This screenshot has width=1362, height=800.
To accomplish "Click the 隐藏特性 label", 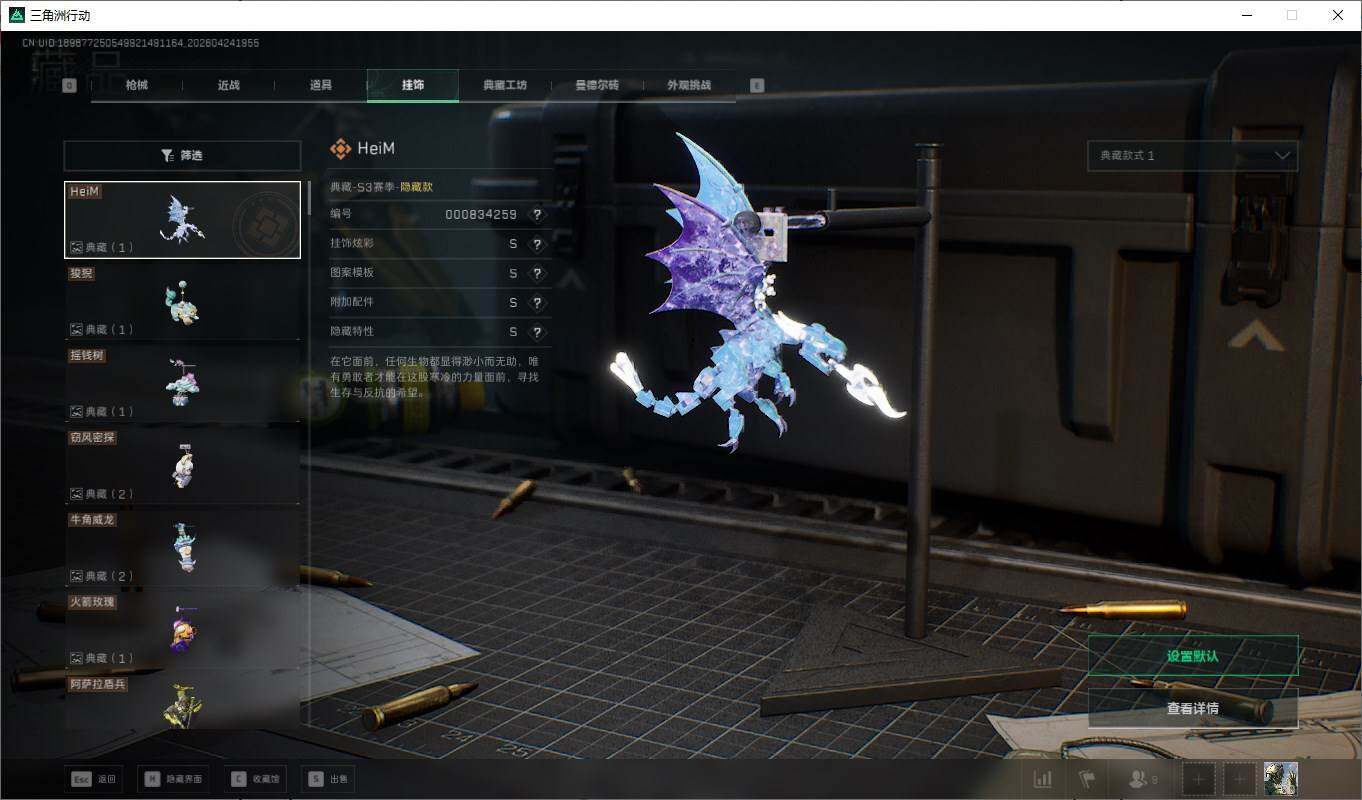I will 352,331.
